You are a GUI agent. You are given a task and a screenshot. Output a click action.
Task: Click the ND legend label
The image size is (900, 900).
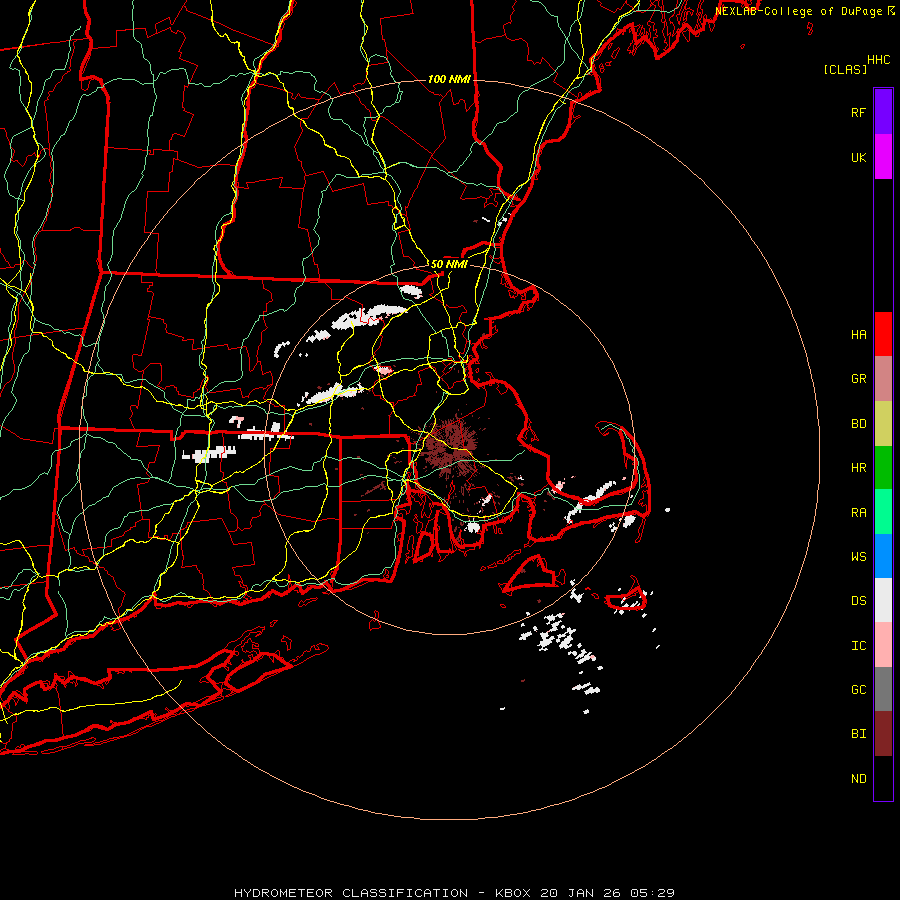click(858, 779)
